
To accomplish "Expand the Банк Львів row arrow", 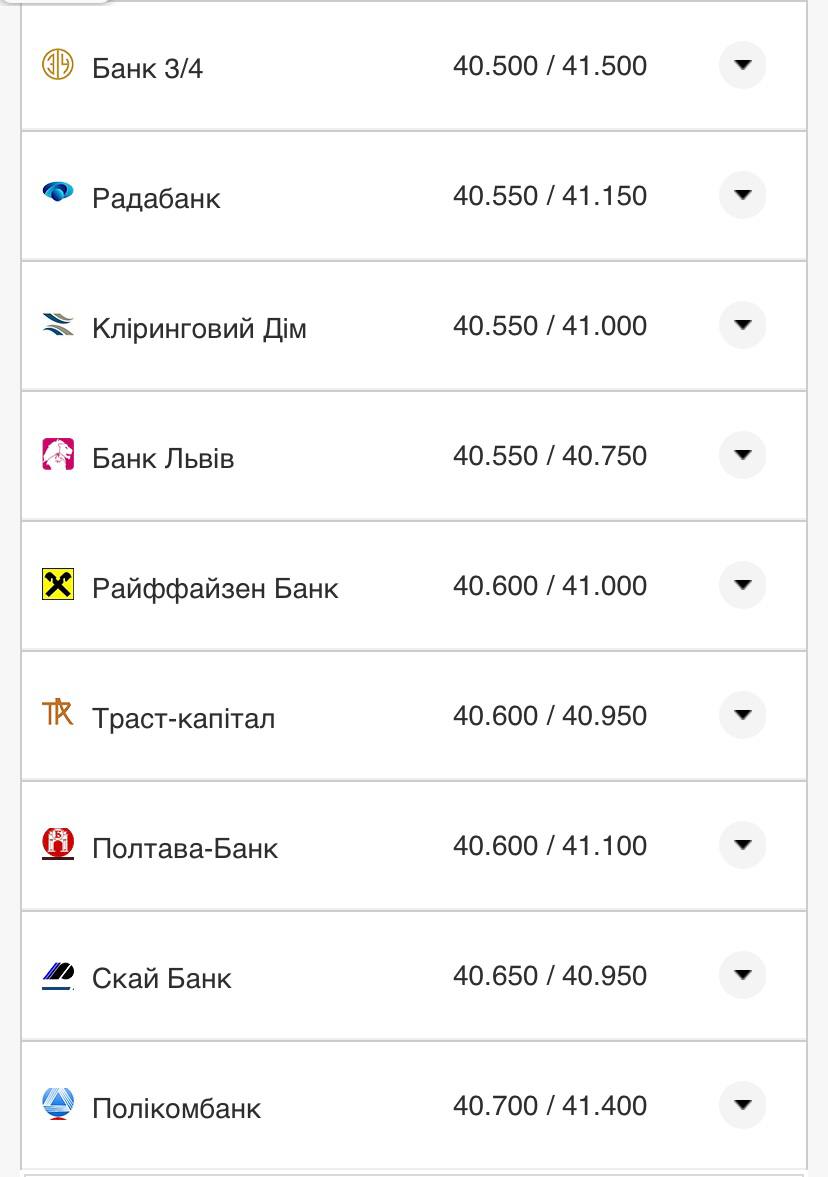I will click(742, 456).
